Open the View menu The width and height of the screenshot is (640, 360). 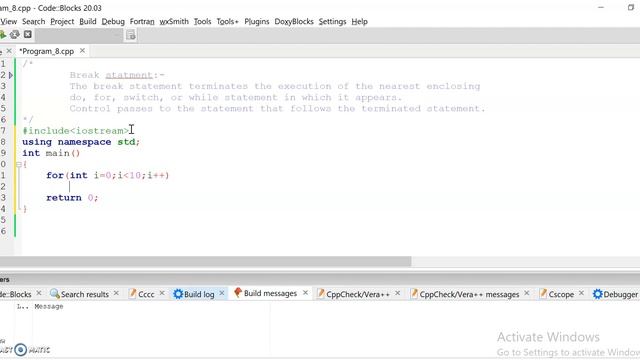pyautogui.click(x=9, y=22)
